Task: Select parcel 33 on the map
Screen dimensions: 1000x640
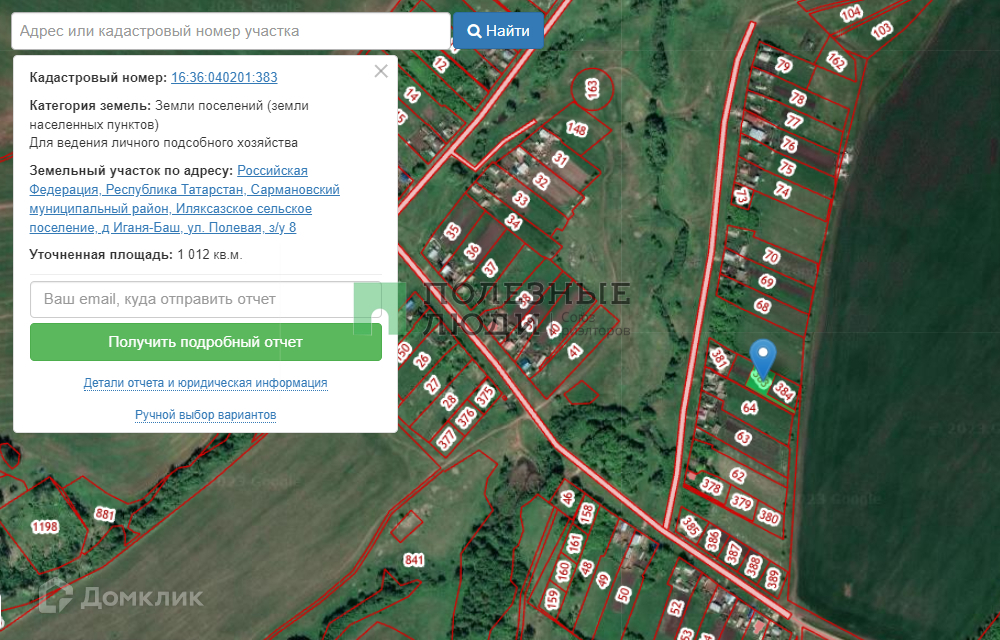Action: point(520,200)
